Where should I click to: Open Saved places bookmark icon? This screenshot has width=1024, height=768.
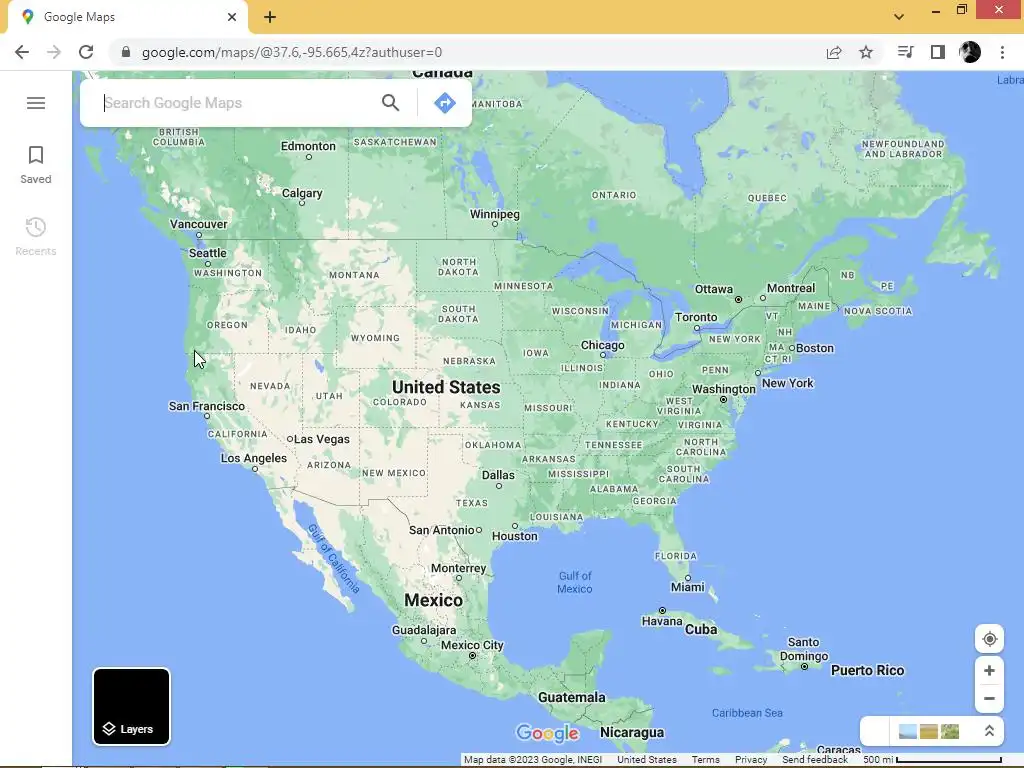36,155
